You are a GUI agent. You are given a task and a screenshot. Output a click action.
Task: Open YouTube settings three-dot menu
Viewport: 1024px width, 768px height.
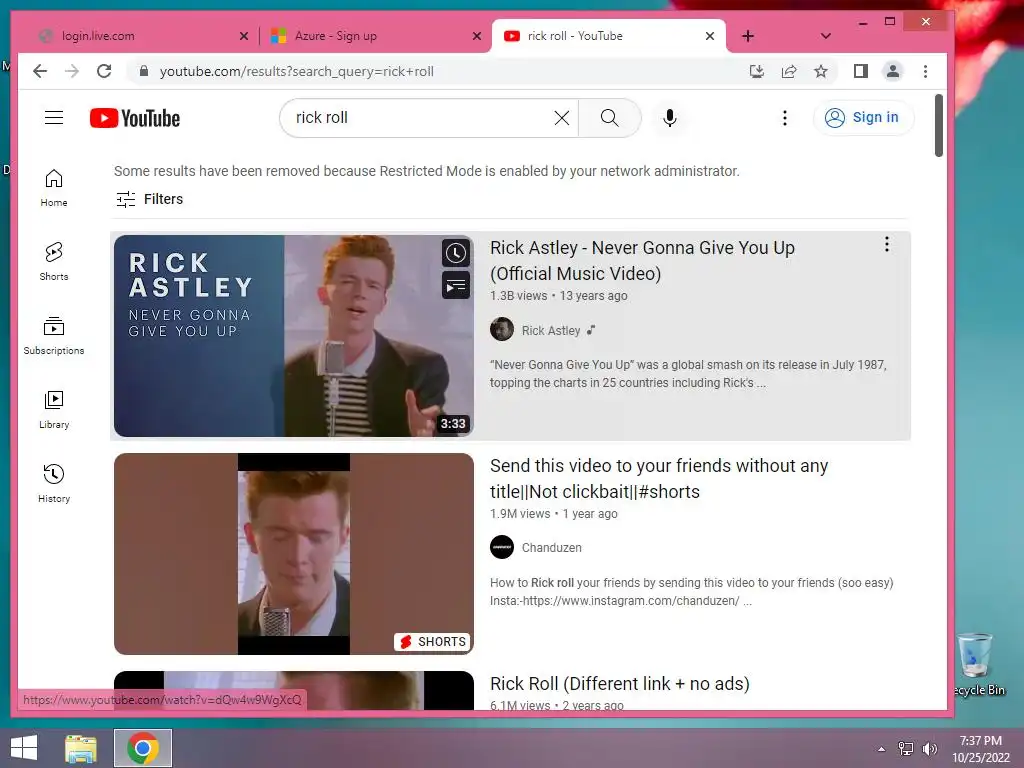[x=785, y=118]
